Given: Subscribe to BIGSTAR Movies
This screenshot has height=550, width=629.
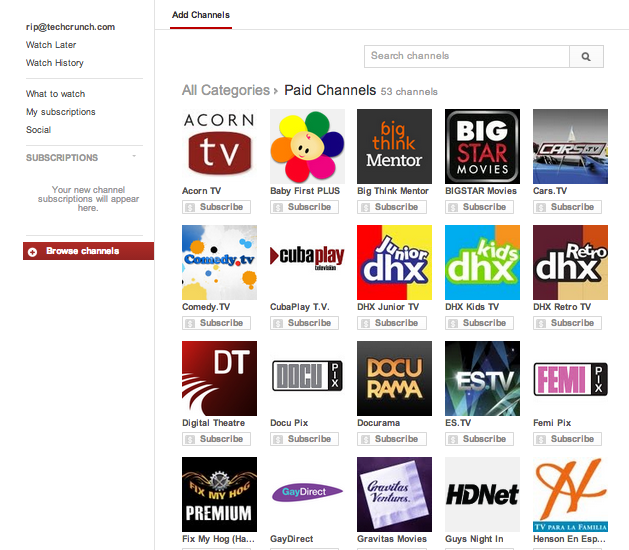Looking at the screenshot, I should tap(479, 207).
